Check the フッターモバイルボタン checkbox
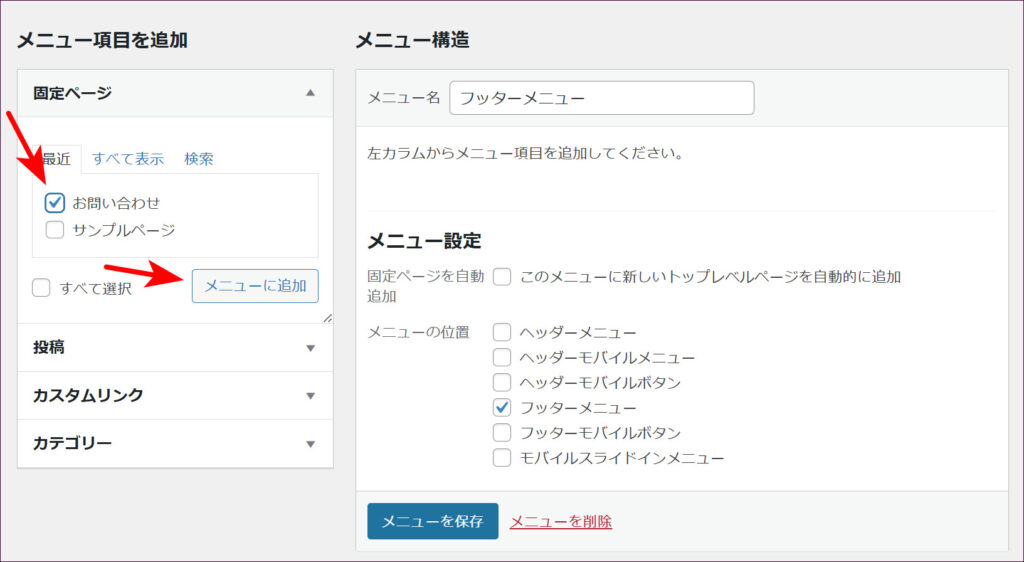 (502, 433)
